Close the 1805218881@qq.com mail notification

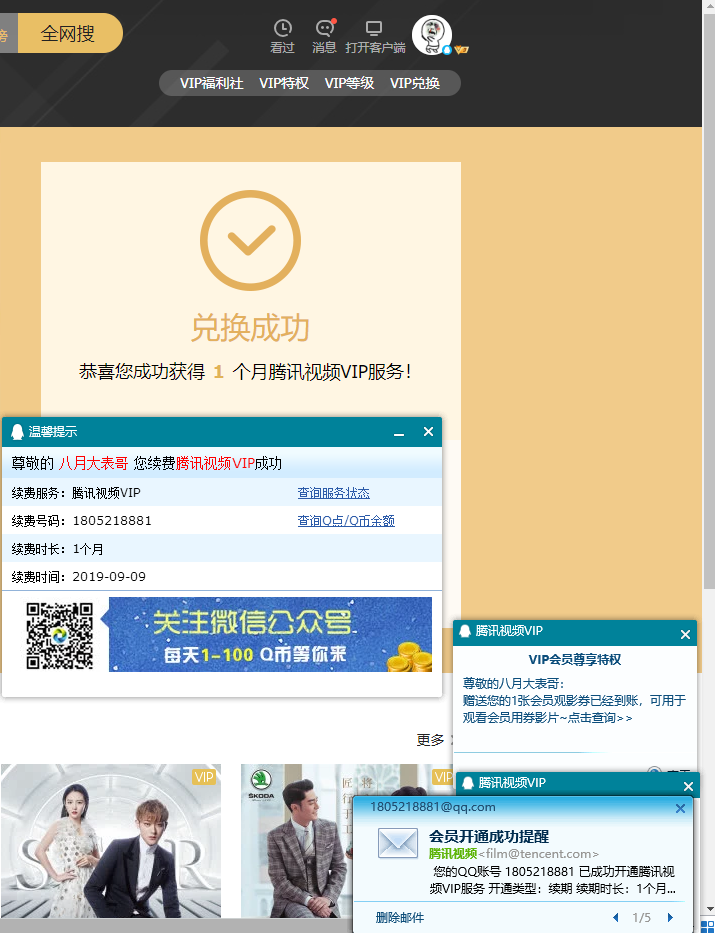[681, 808]
